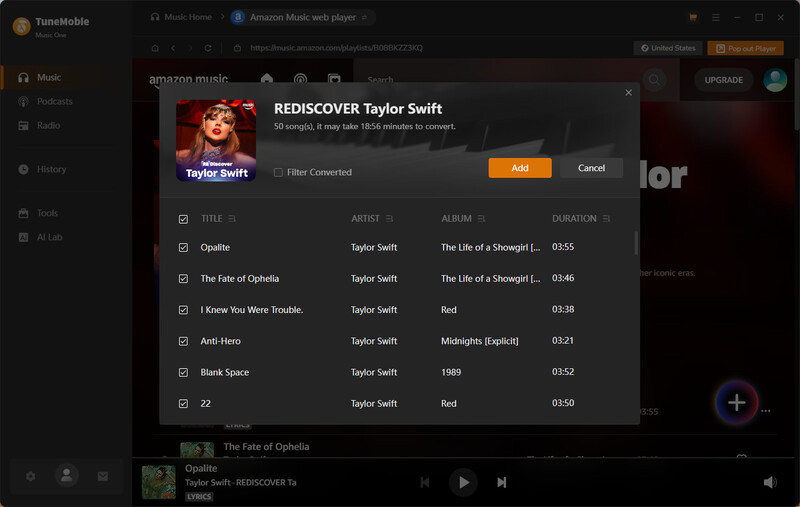Click the now playing Opalite album art
800x507 pixels.
coord(159,483)
